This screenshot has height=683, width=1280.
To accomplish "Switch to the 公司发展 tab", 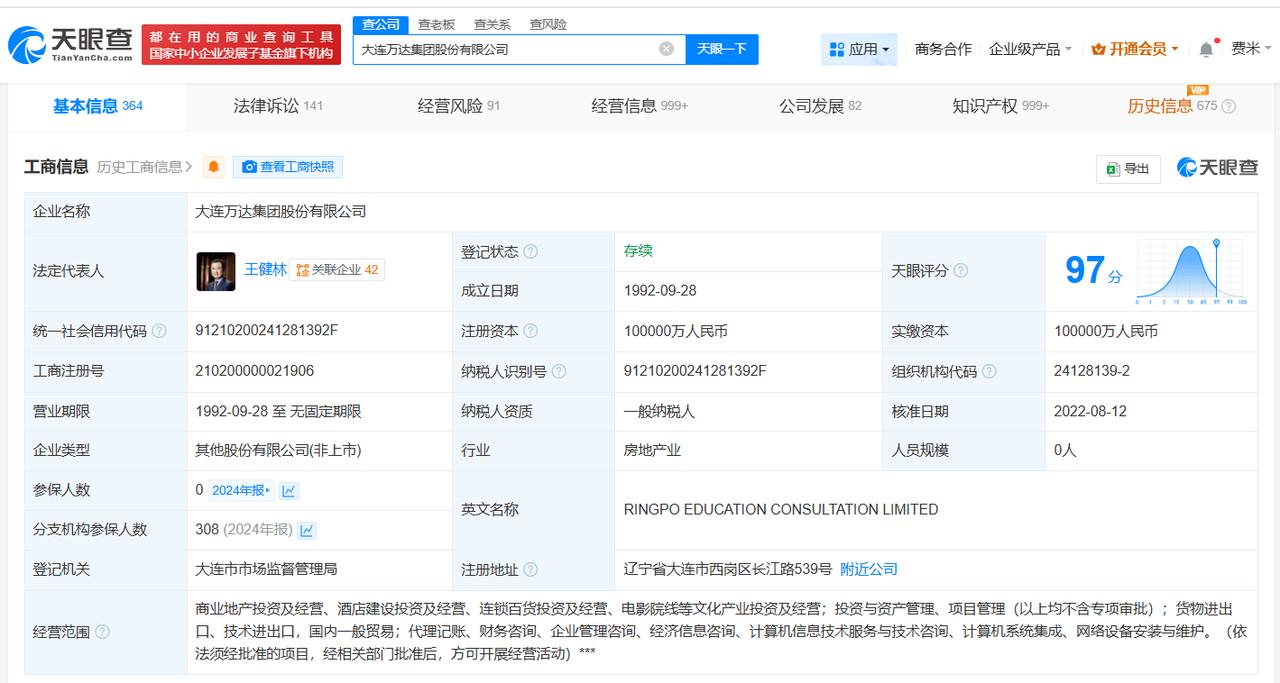I will [820, 106].
